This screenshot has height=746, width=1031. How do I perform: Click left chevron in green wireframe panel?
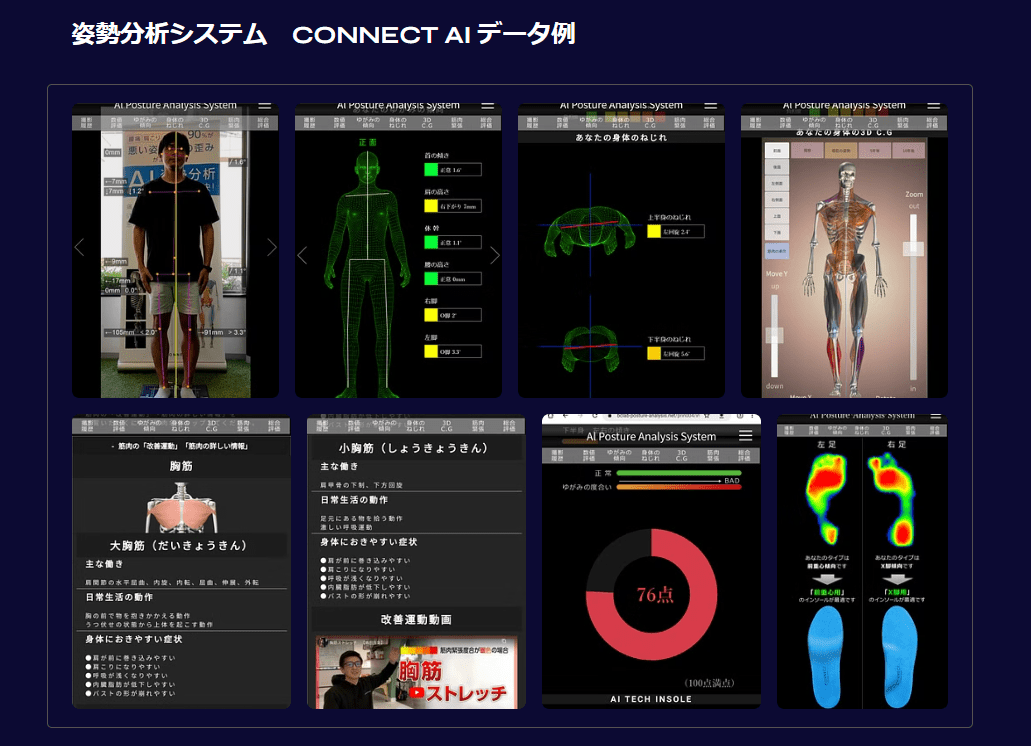(302, 255)
